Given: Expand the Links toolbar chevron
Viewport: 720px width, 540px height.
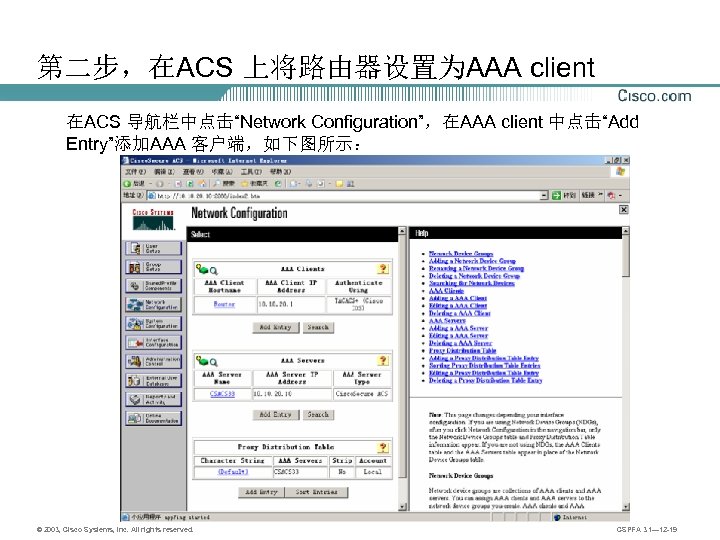Looking at the screenshot, I should click(x=600, y=195).
